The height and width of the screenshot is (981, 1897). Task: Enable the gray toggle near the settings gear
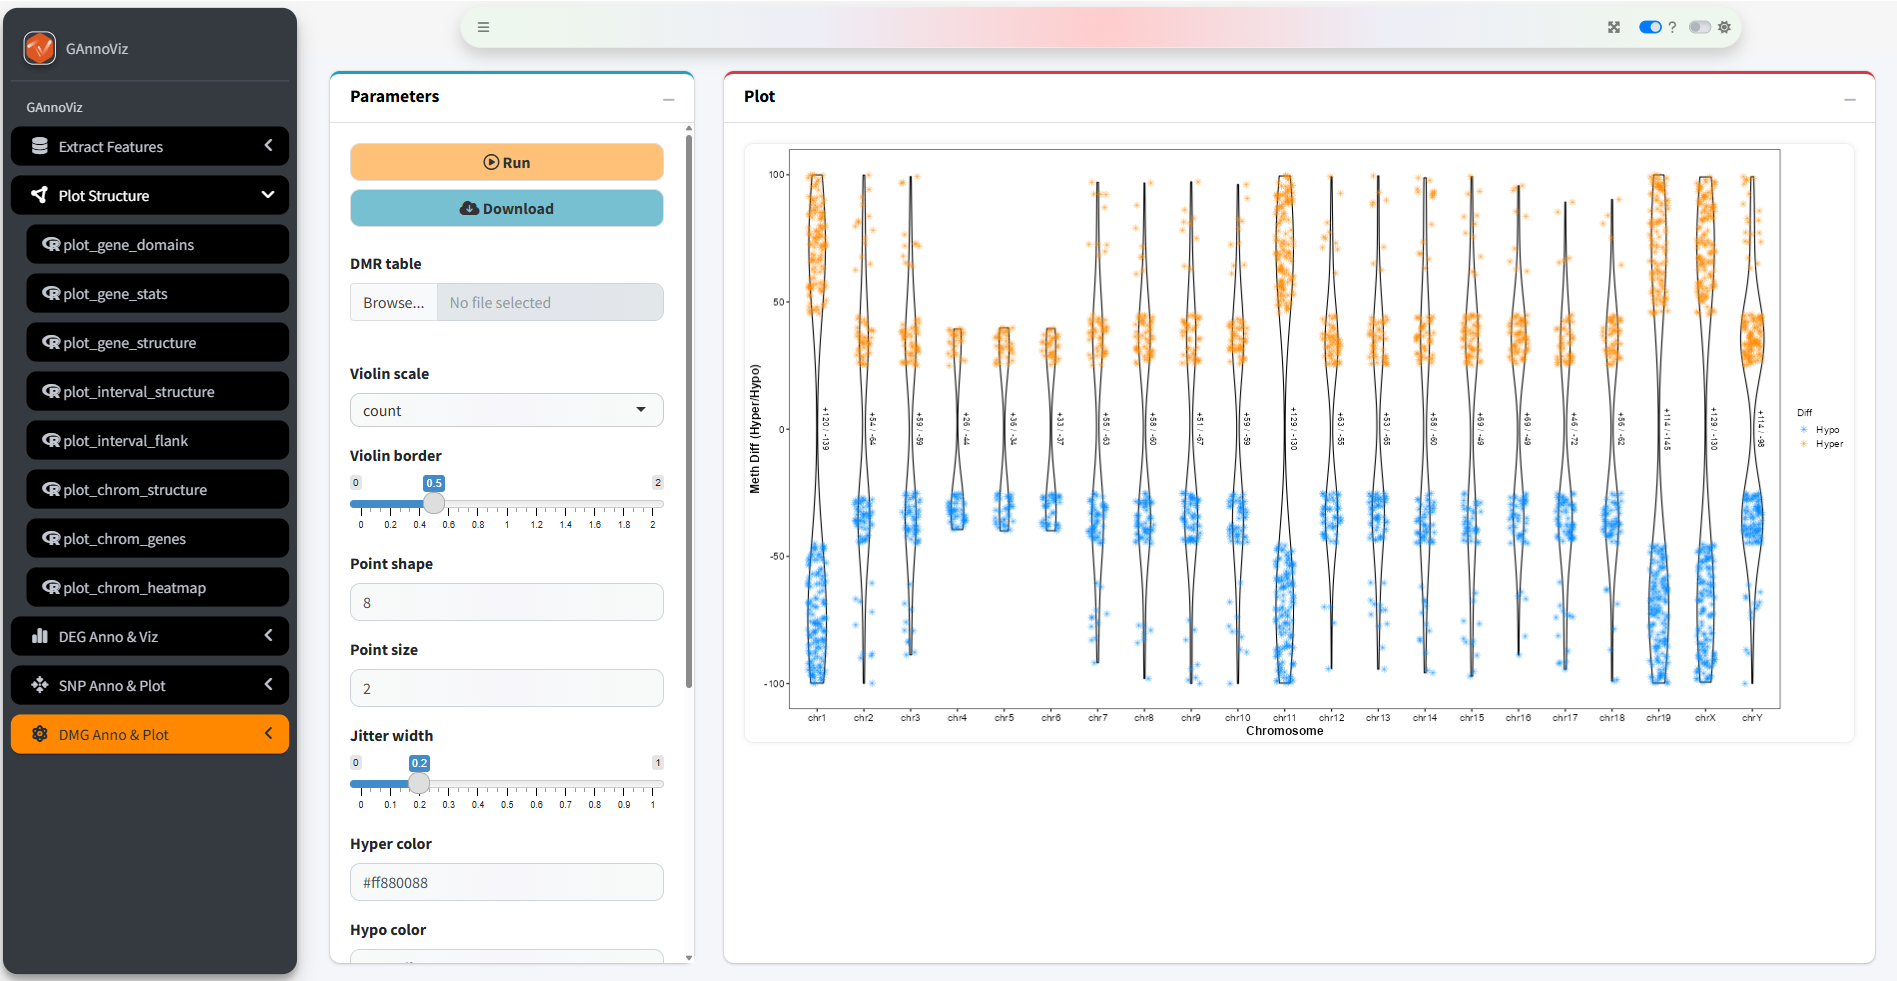1699,27
